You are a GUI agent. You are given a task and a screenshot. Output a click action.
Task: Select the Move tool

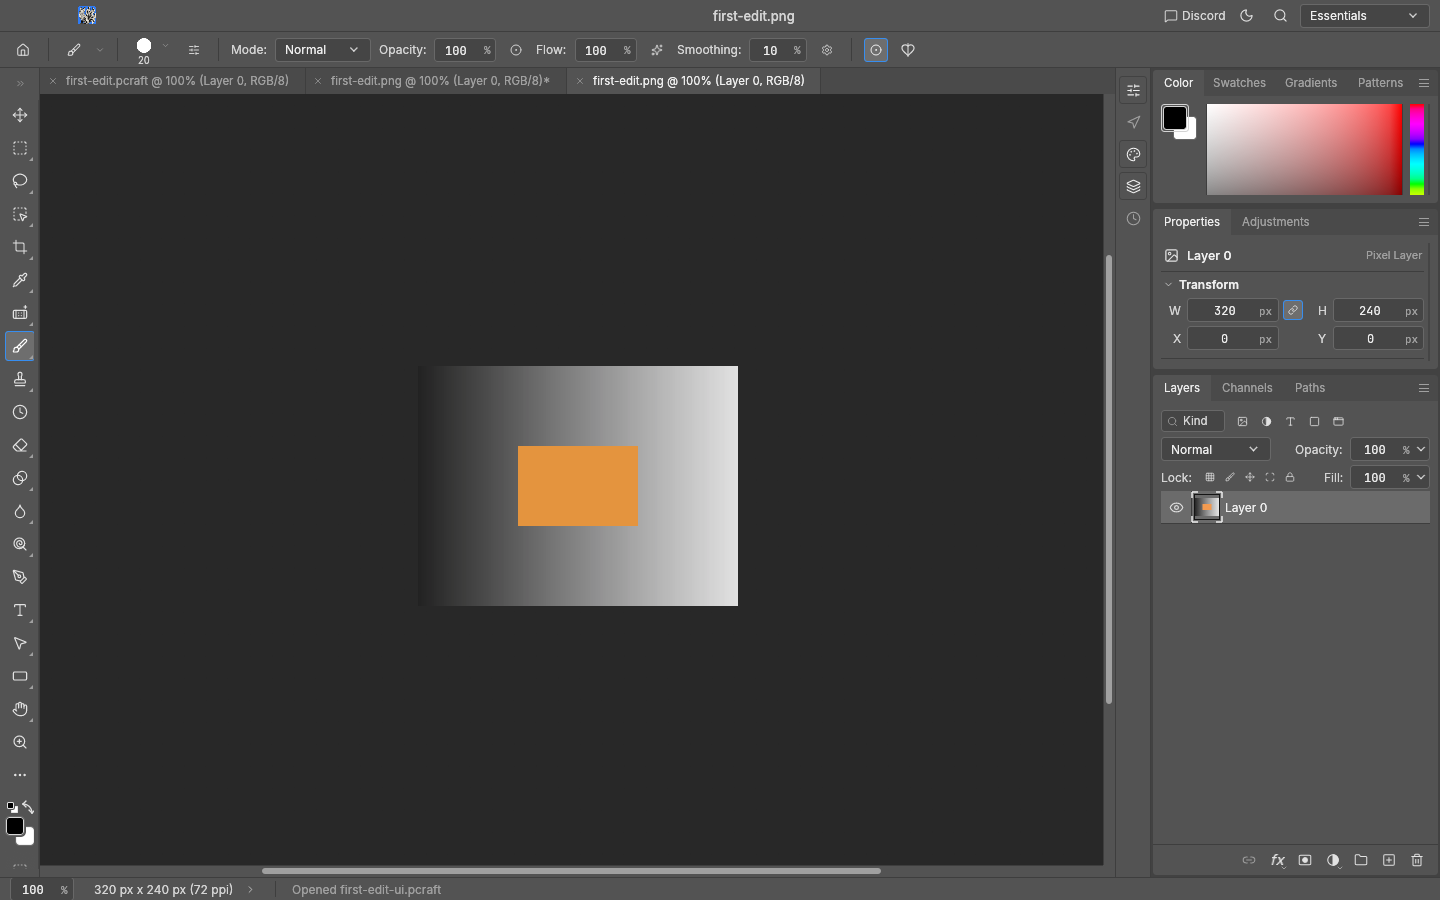tap(20, 115)
